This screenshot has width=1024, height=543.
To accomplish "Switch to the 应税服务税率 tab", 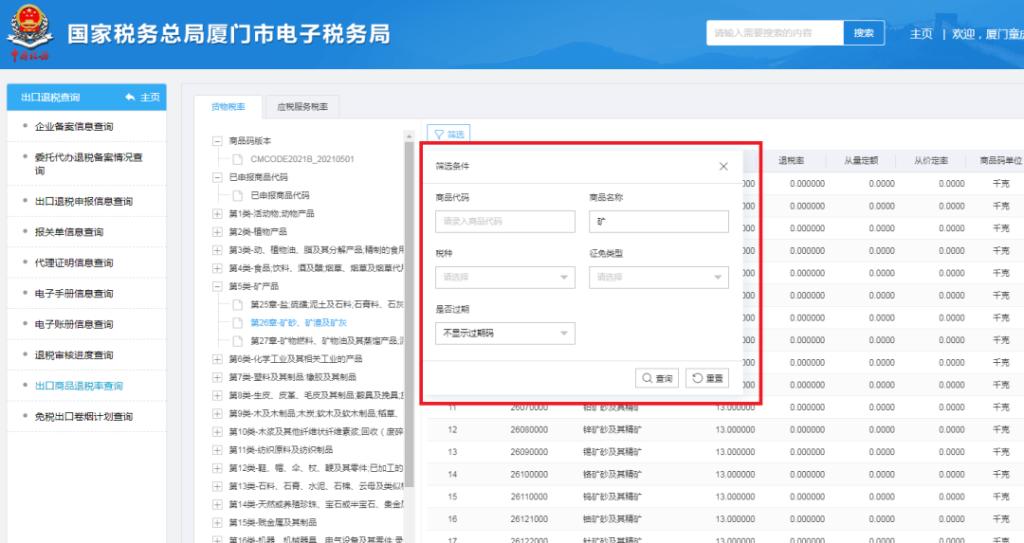I will click(301, 107).
